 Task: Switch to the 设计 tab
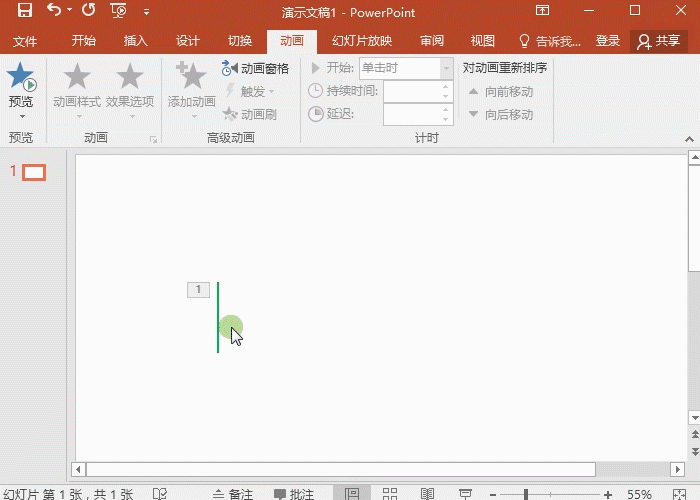(x=188, y=41)
